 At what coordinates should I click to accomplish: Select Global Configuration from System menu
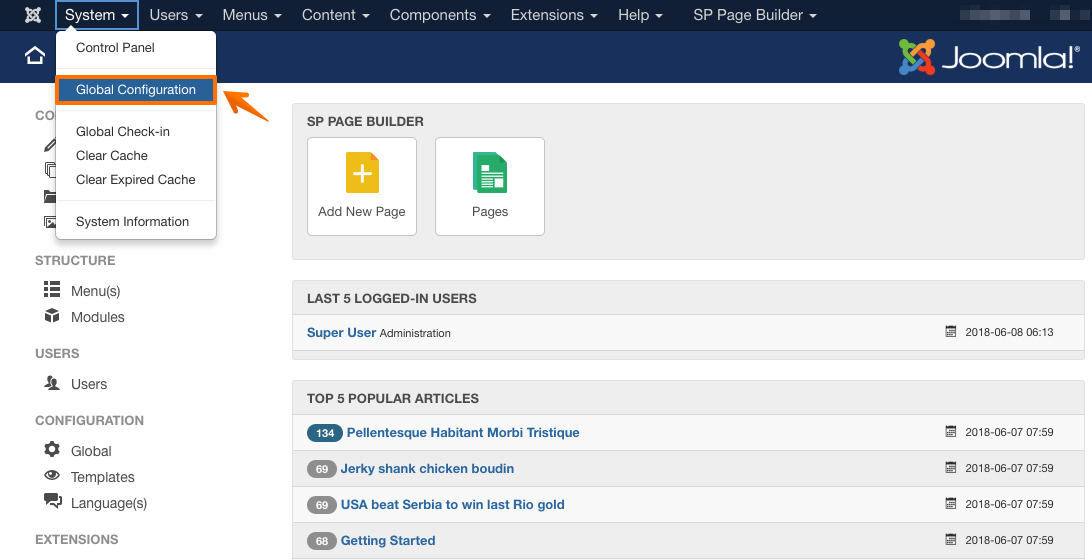click(x=136, y=90)
